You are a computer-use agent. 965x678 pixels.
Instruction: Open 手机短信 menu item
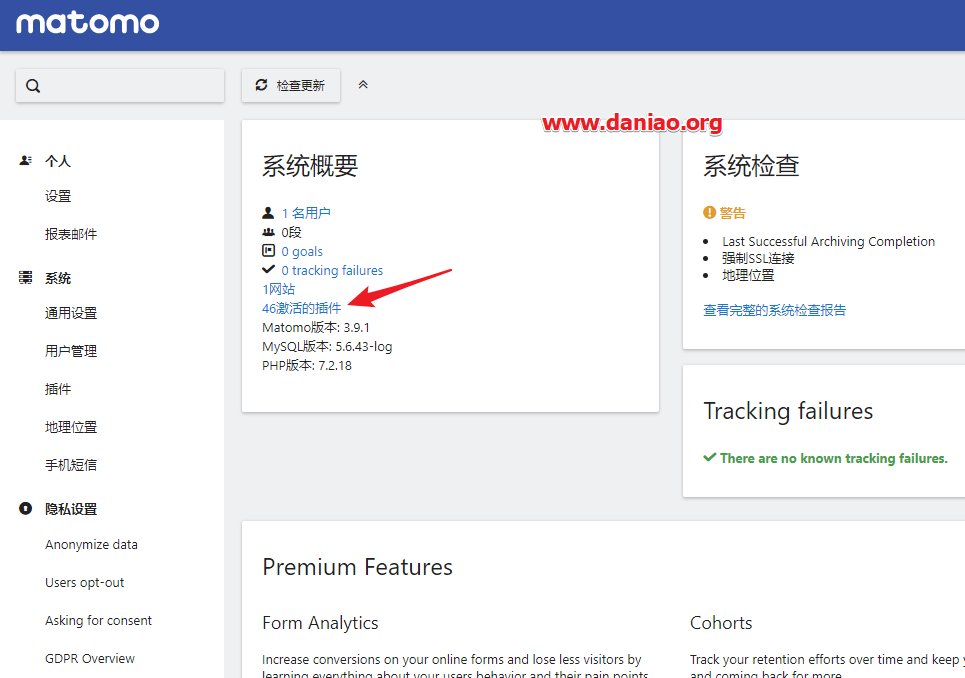pyautogui.click(x=71, y=465)
